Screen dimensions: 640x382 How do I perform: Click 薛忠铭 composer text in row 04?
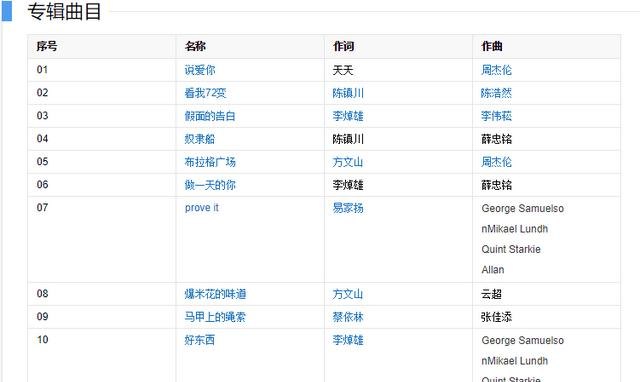(496, 139)
